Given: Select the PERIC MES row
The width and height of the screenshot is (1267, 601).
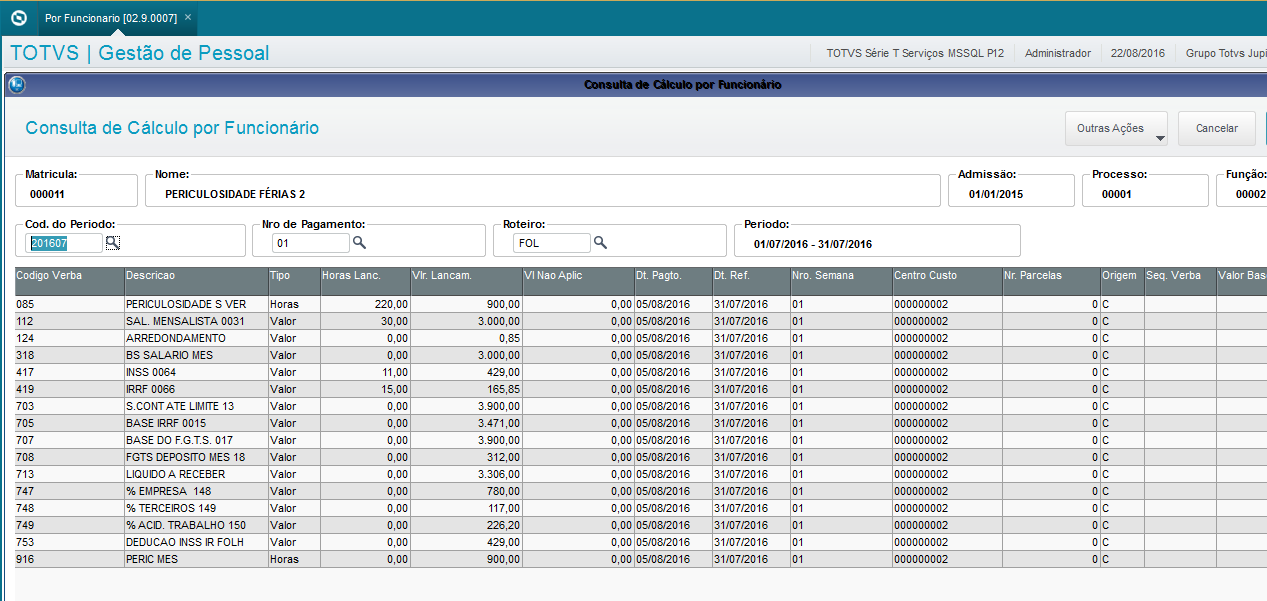Looking at the screenshot, I should (640, 559).
